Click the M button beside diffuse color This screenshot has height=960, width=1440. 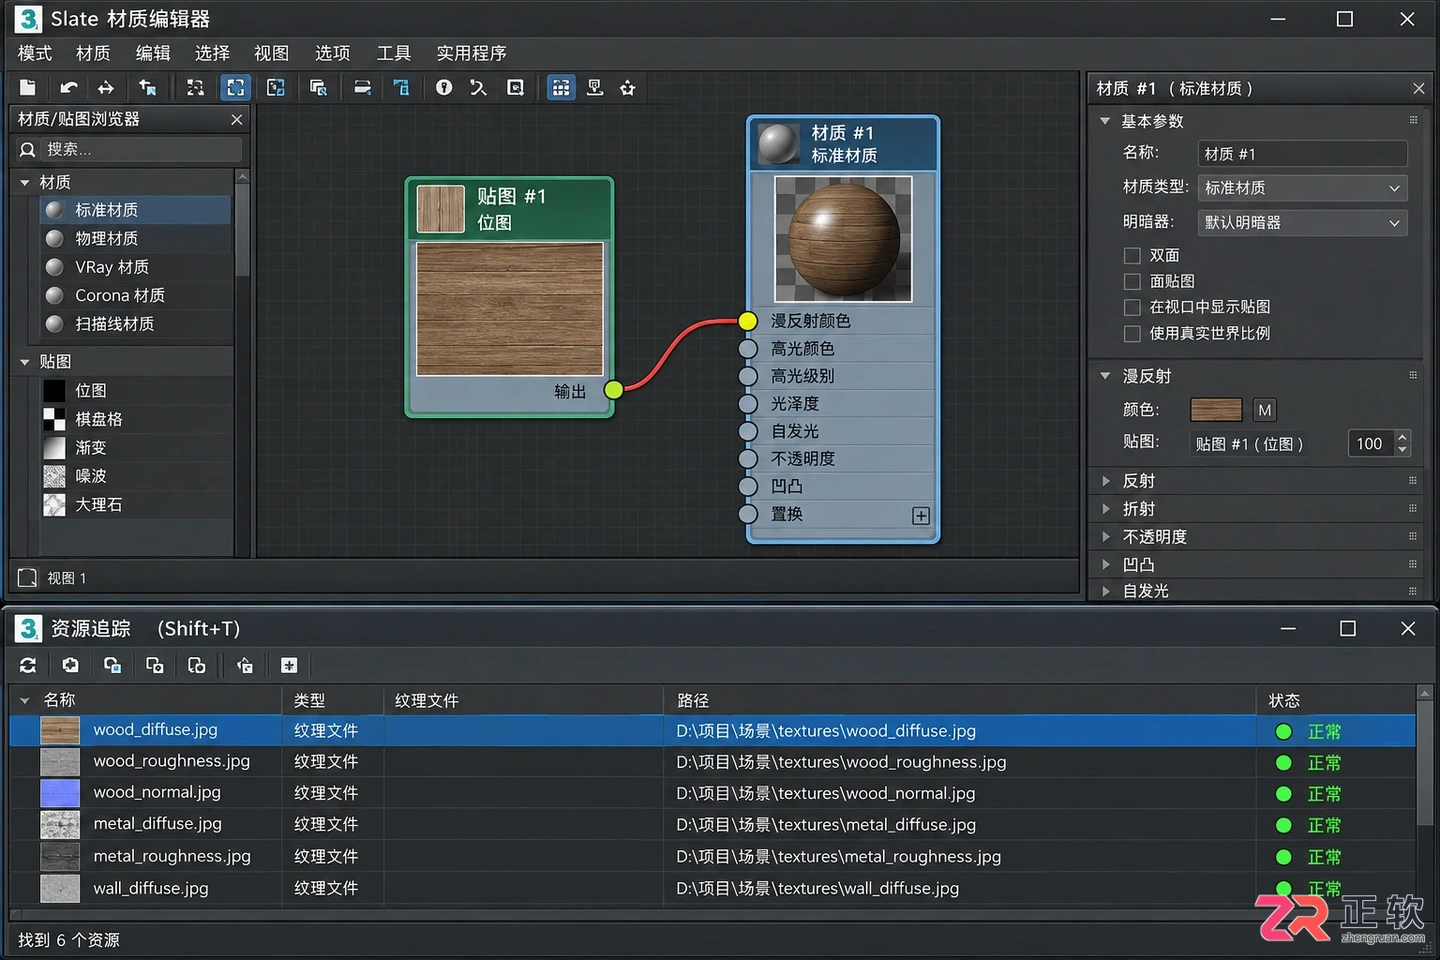[x=1265, y=410]
